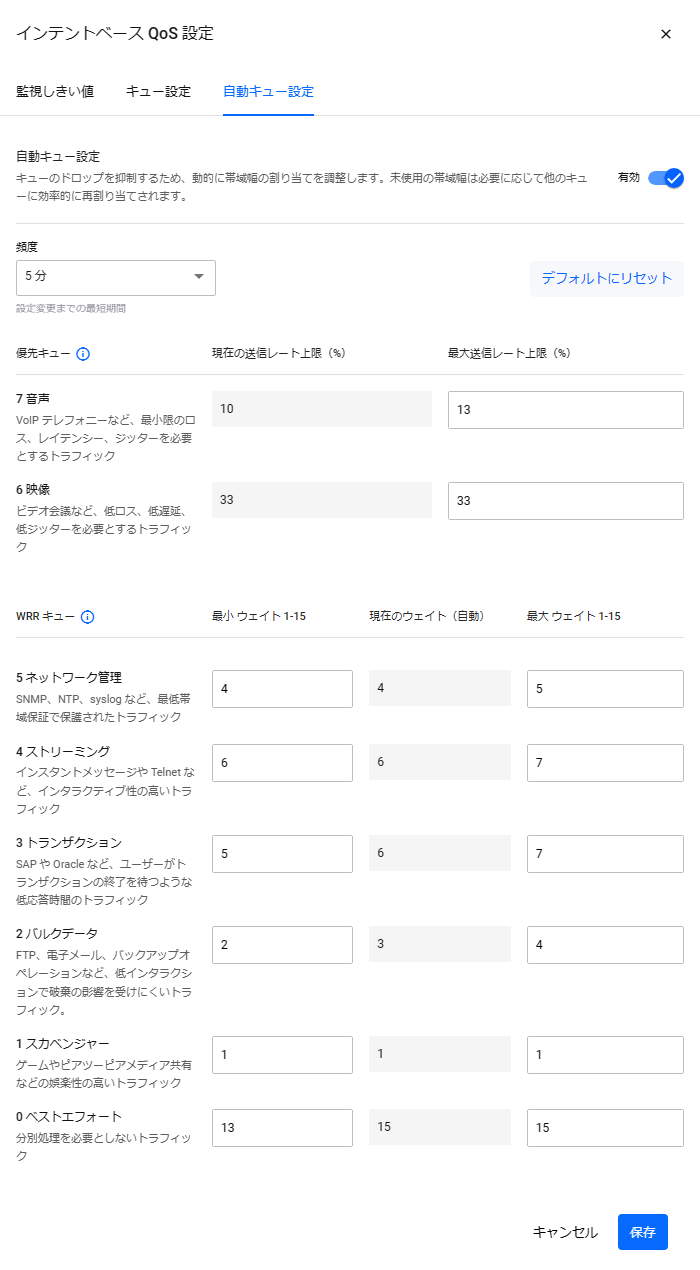Click the info icon beside 優先キュー

point(83,354)
